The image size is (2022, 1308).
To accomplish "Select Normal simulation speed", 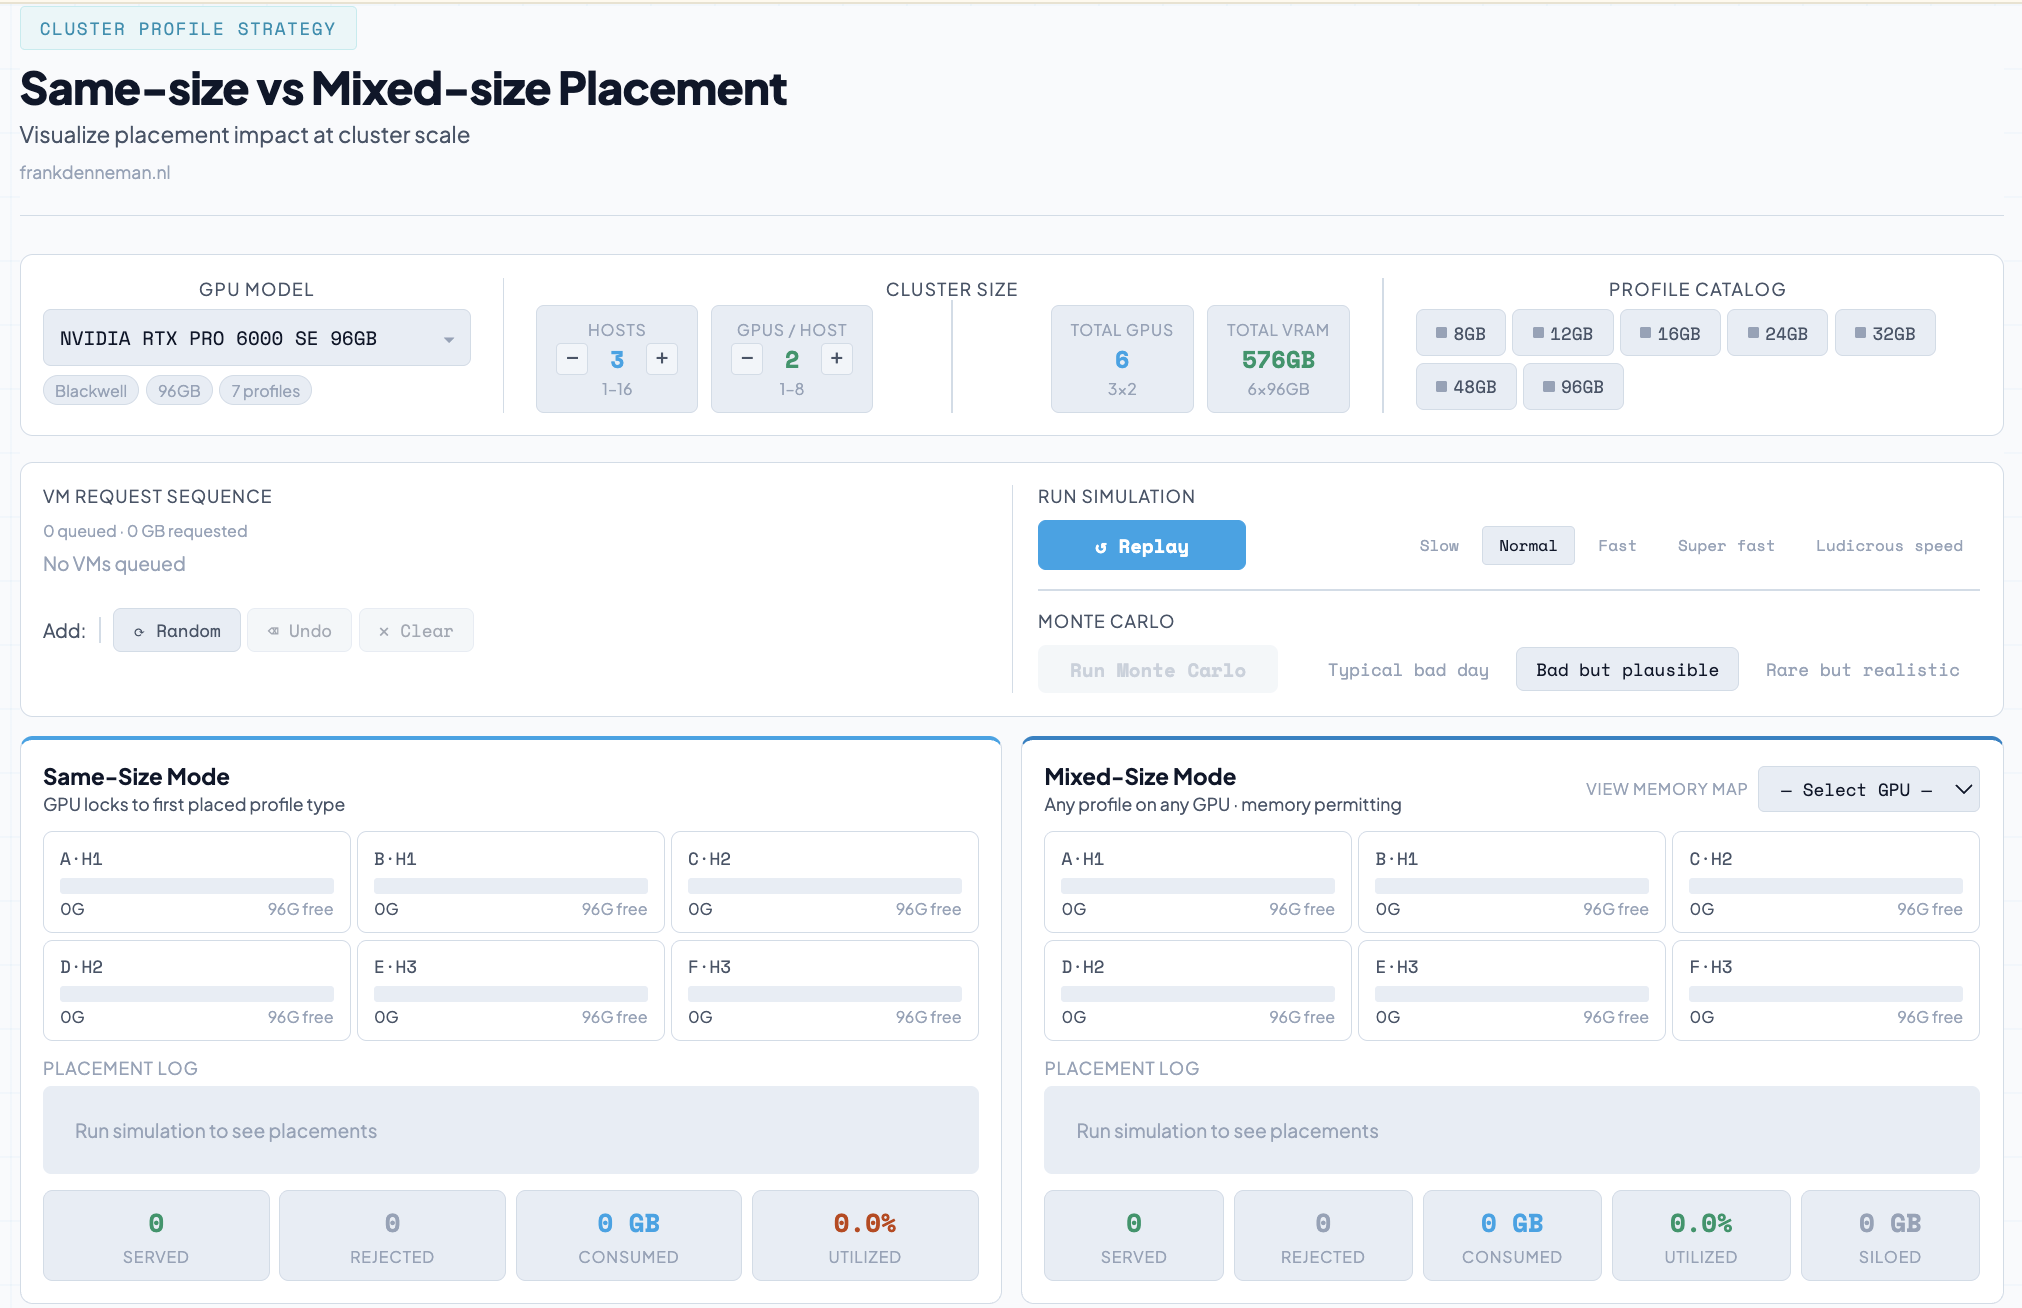I will pyautogui.click(x=1528, y=545).
